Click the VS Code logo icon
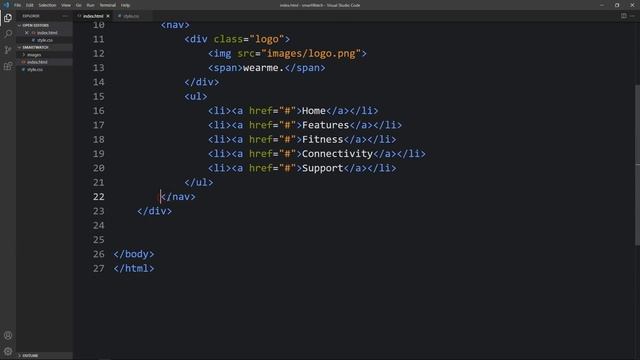 pyautogui.click(x=6, y=5)
